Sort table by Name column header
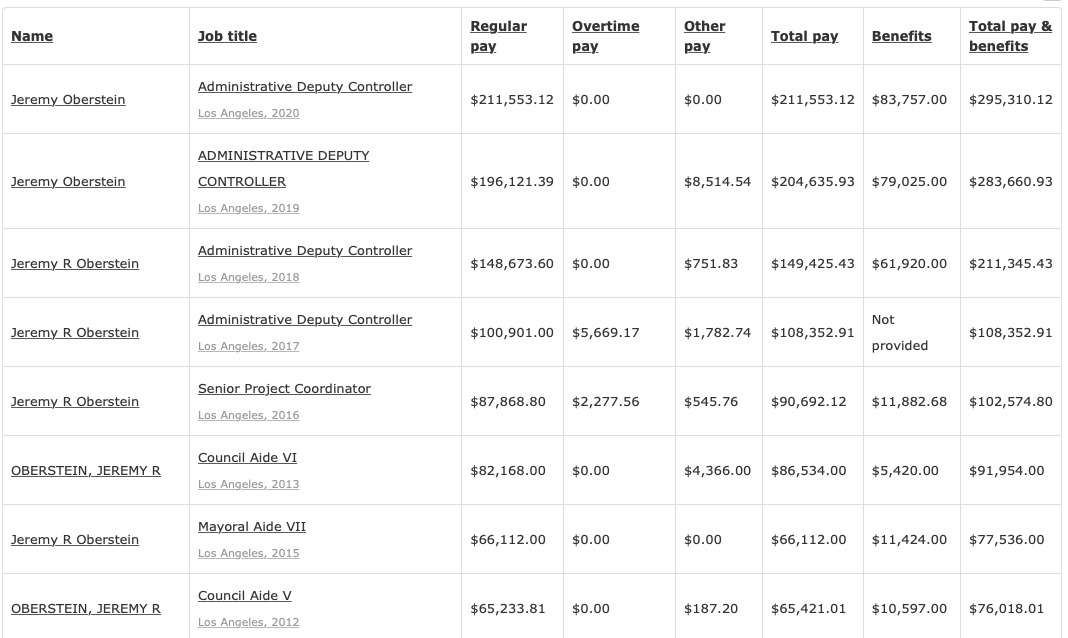The height and width of the screenshot is (638, 1068). pyautogui.click(x=32, y=36)
